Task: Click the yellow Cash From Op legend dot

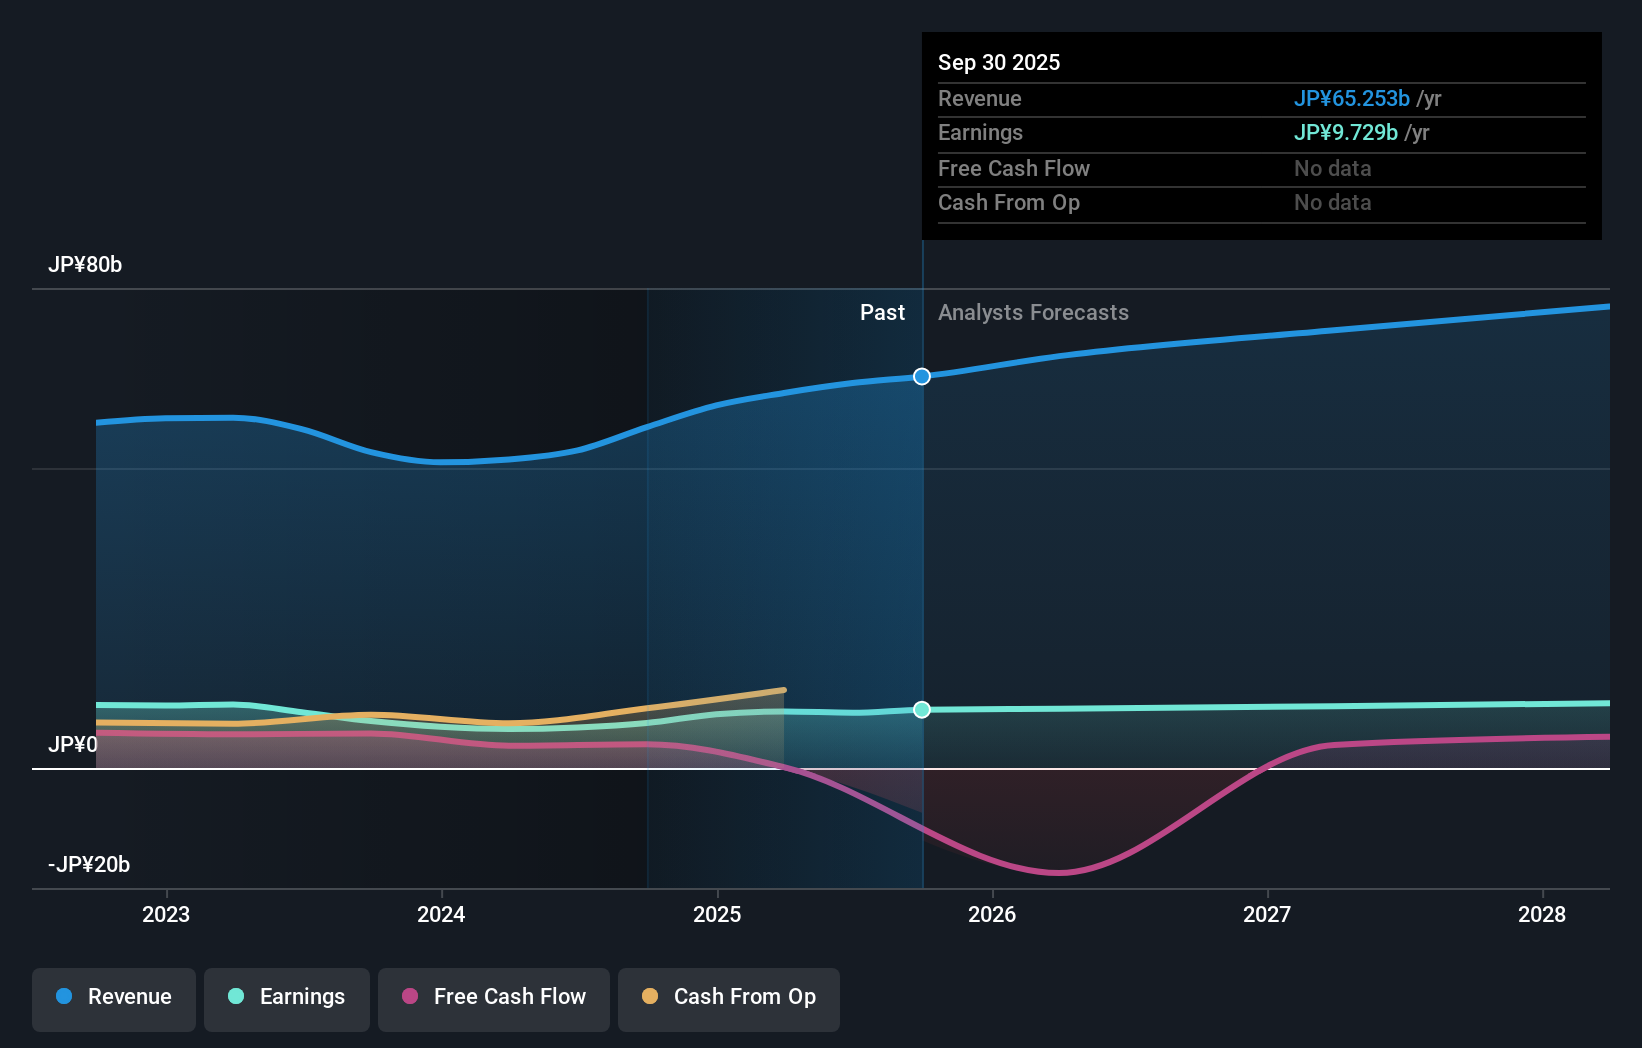Action: coord(648,996)
